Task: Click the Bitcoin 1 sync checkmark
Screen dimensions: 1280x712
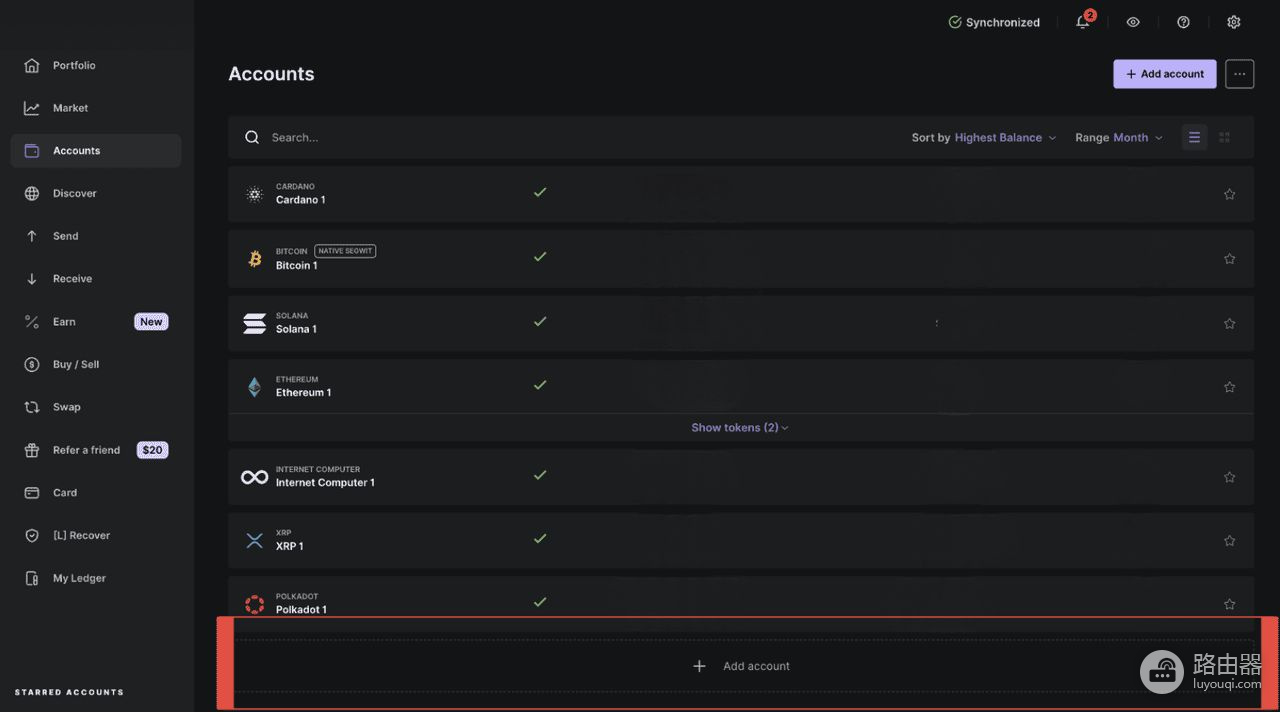Action: point(540,256)
